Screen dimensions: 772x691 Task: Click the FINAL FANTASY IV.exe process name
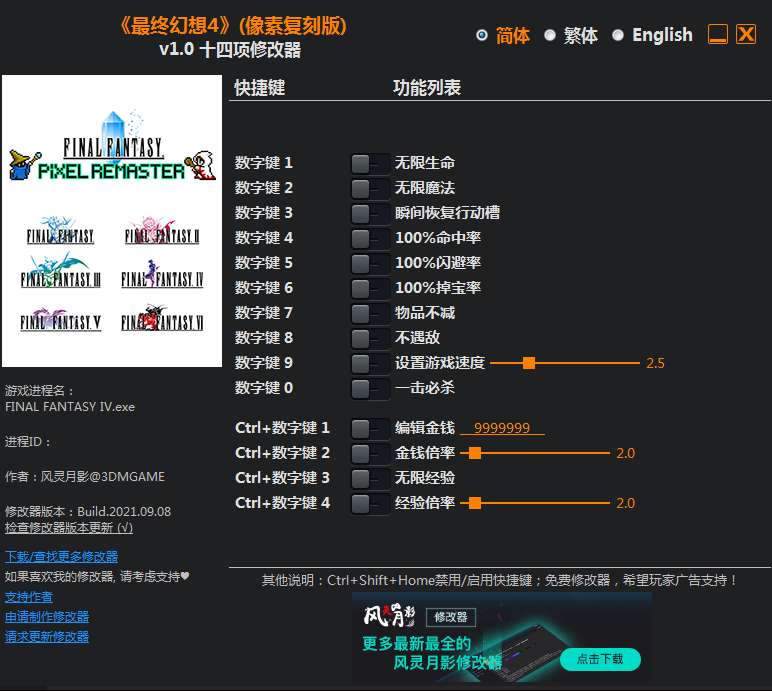tap(70, 407)
